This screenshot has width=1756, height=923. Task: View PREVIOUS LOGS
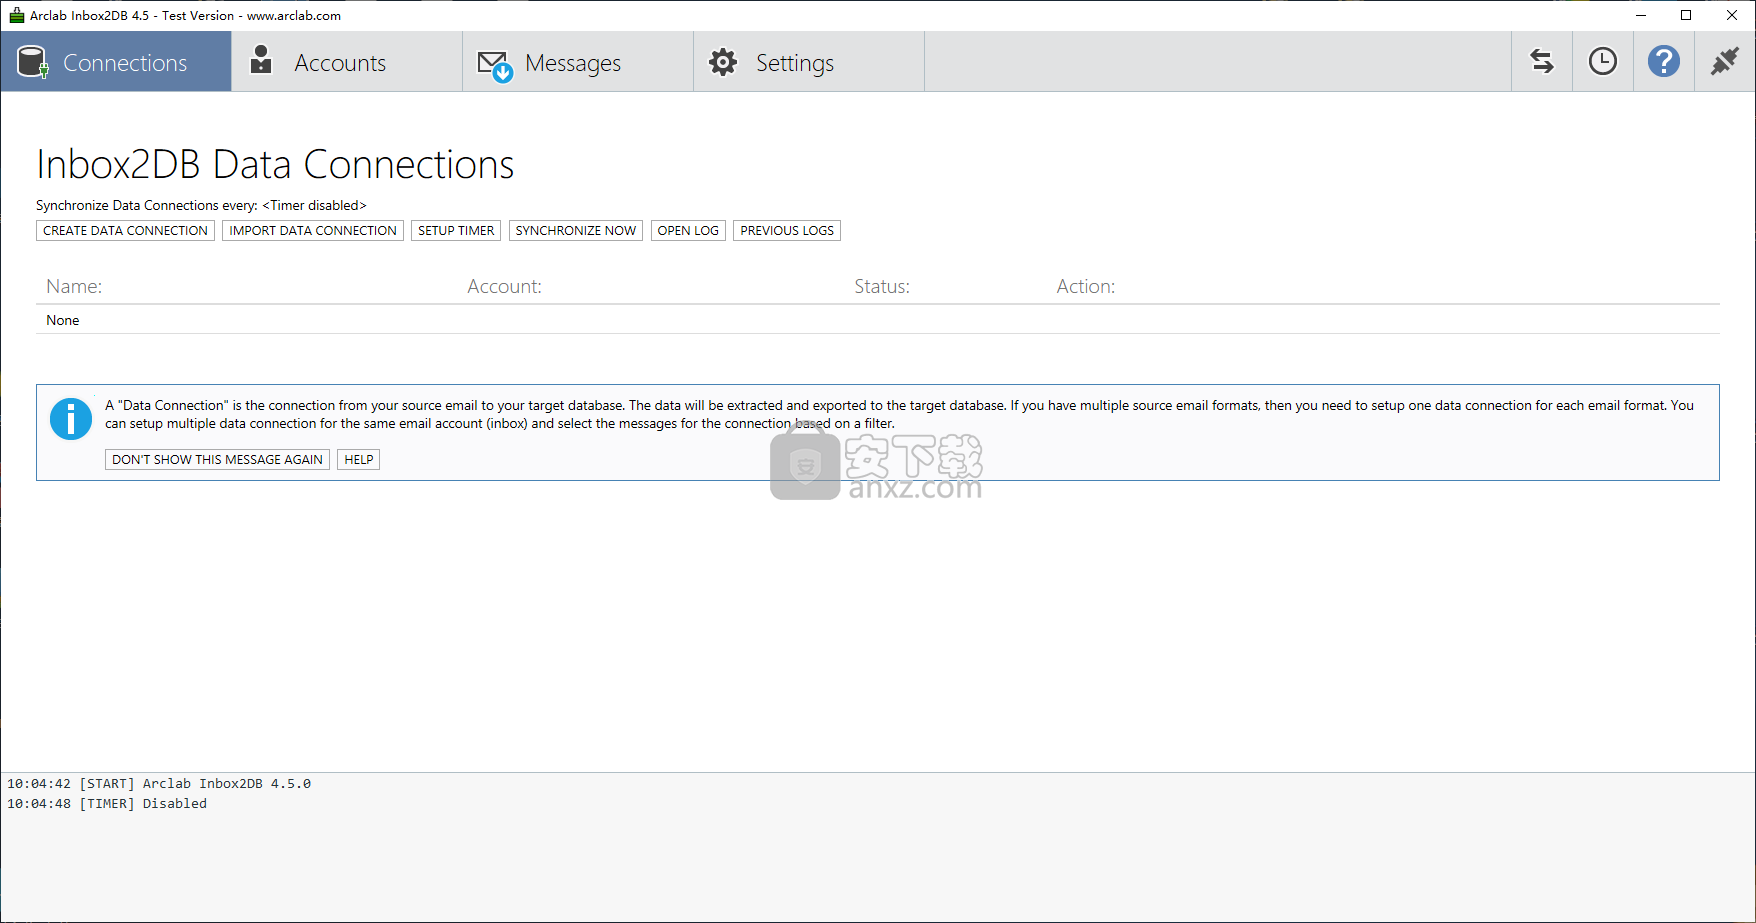(787, 231)
